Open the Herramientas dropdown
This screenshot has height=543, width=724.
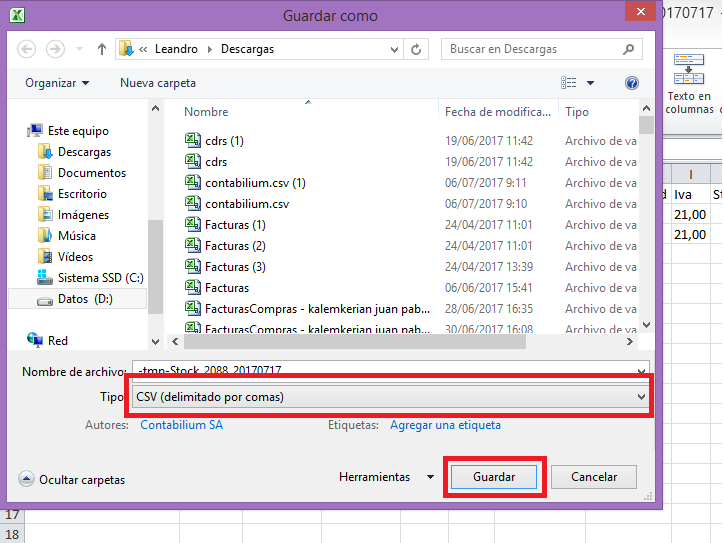point(386,477)
